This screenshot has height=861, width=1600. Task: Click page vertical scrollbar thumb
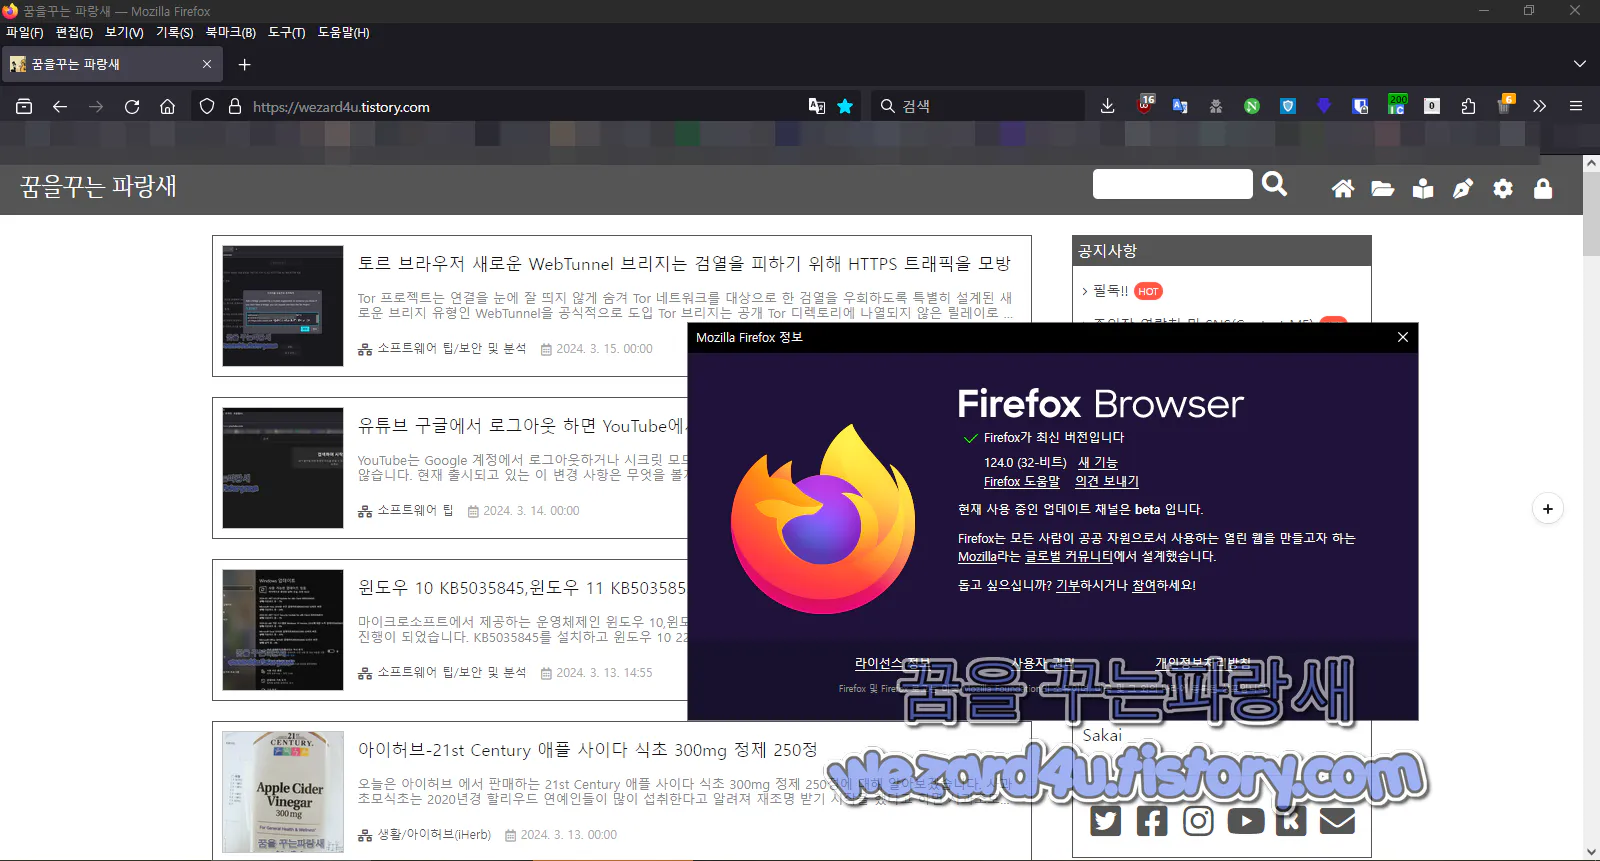[1591, 213]
